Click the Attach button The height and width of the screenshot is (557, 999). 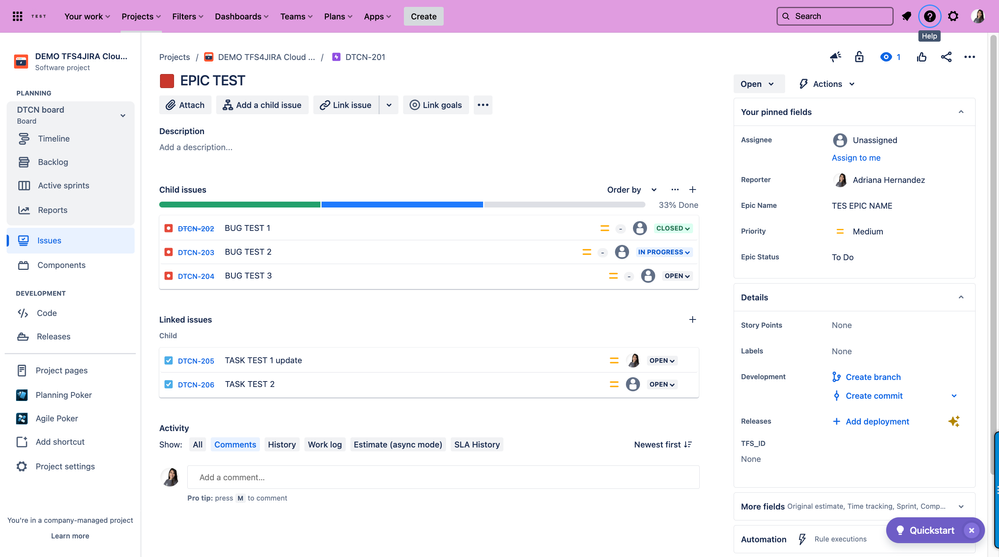click(185, 105)
